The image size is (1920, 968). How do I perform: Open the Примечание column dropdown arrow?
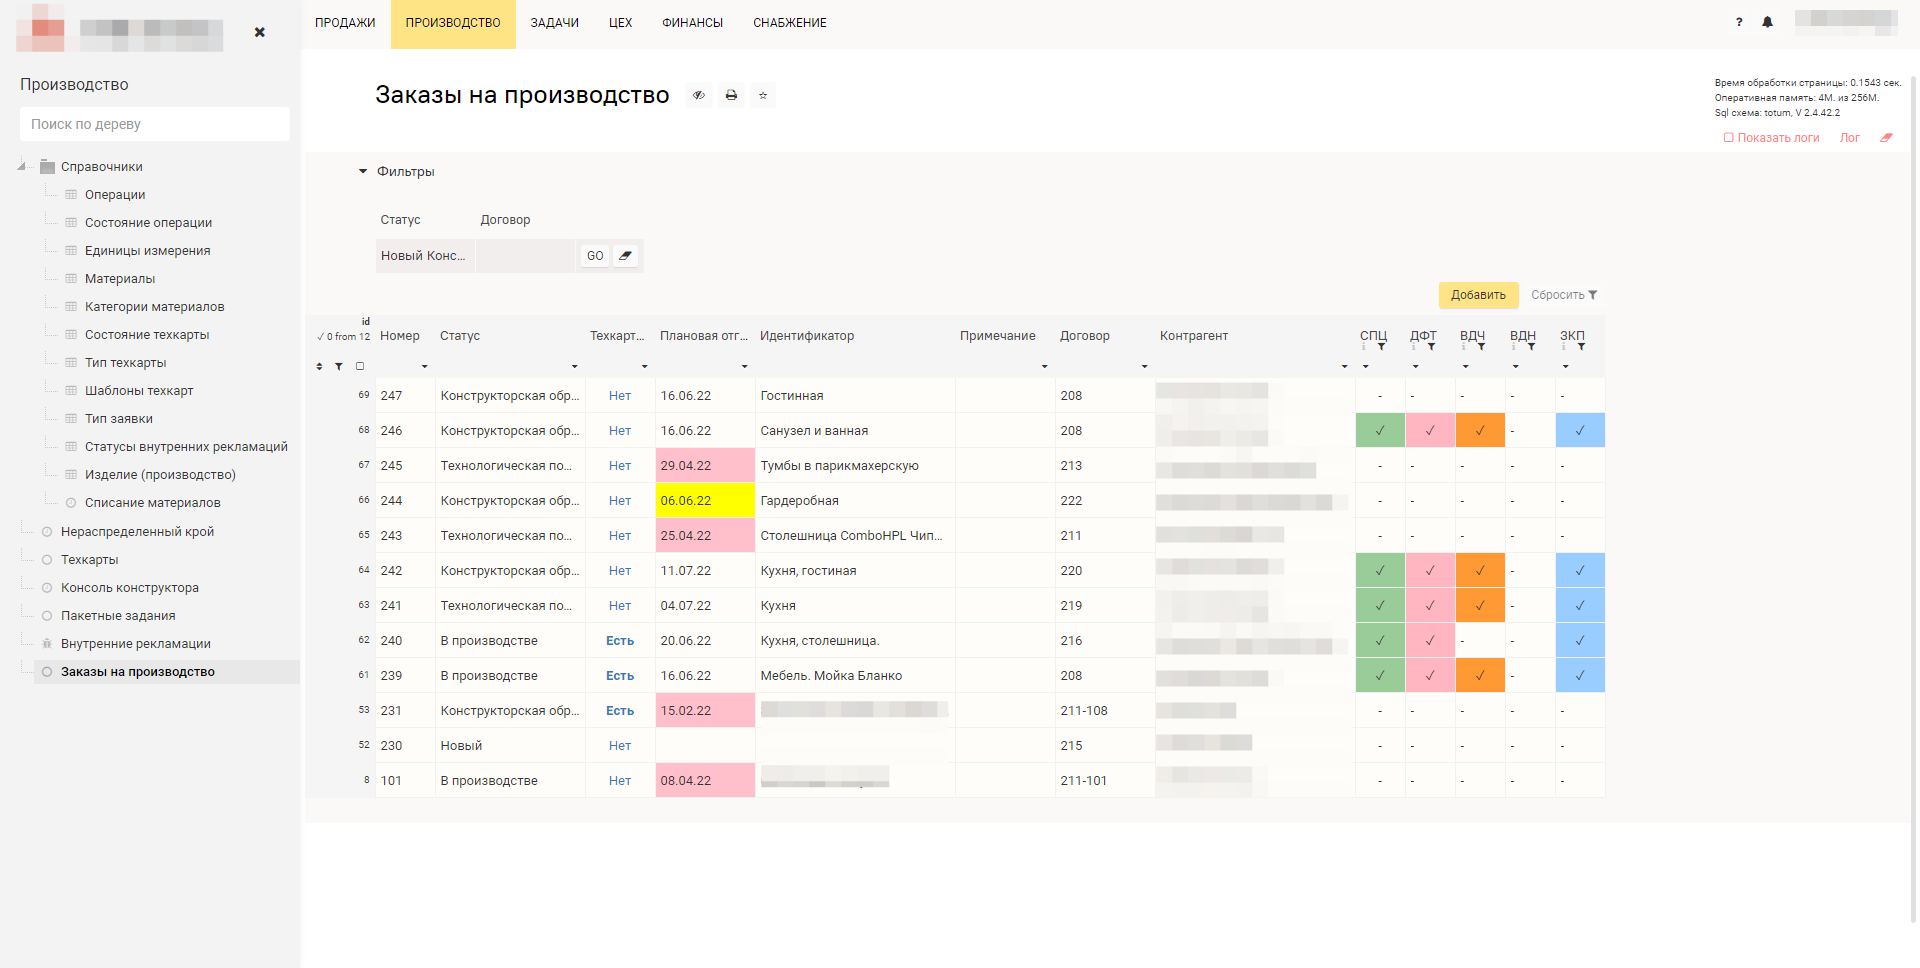[x=1045, y=366]
